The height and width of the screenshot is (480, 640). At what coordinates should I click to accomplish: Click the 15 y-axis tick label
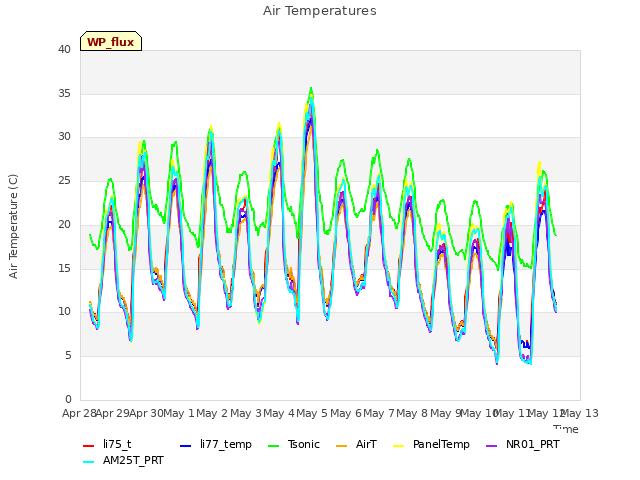(64, 268)
